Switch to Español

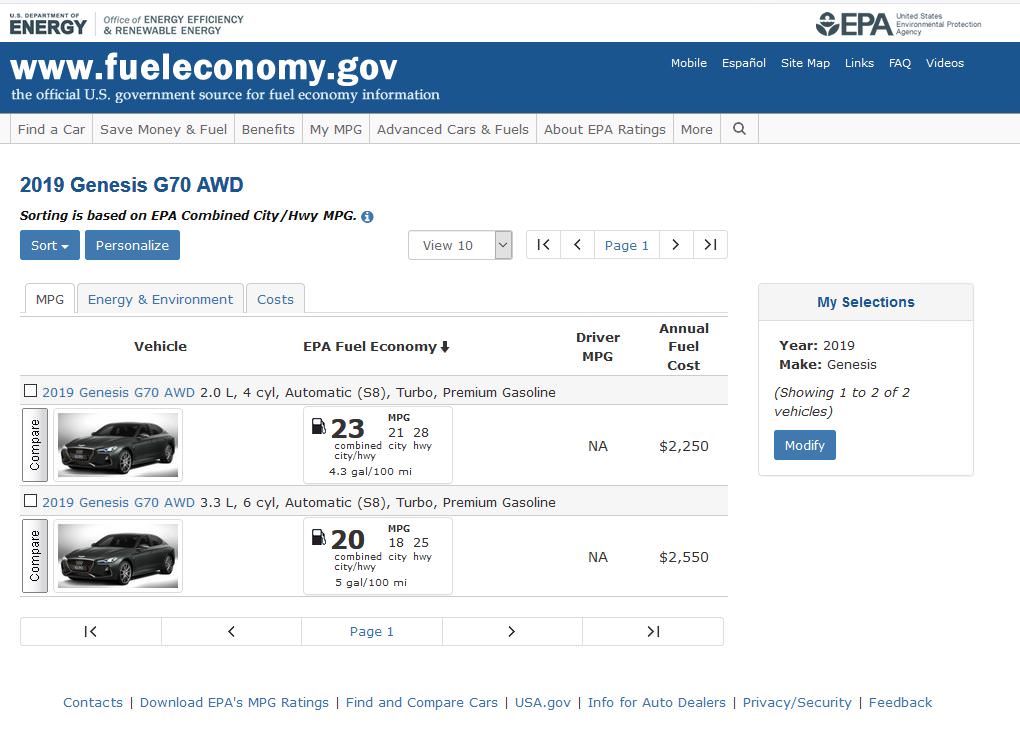[x=744, y=63]
